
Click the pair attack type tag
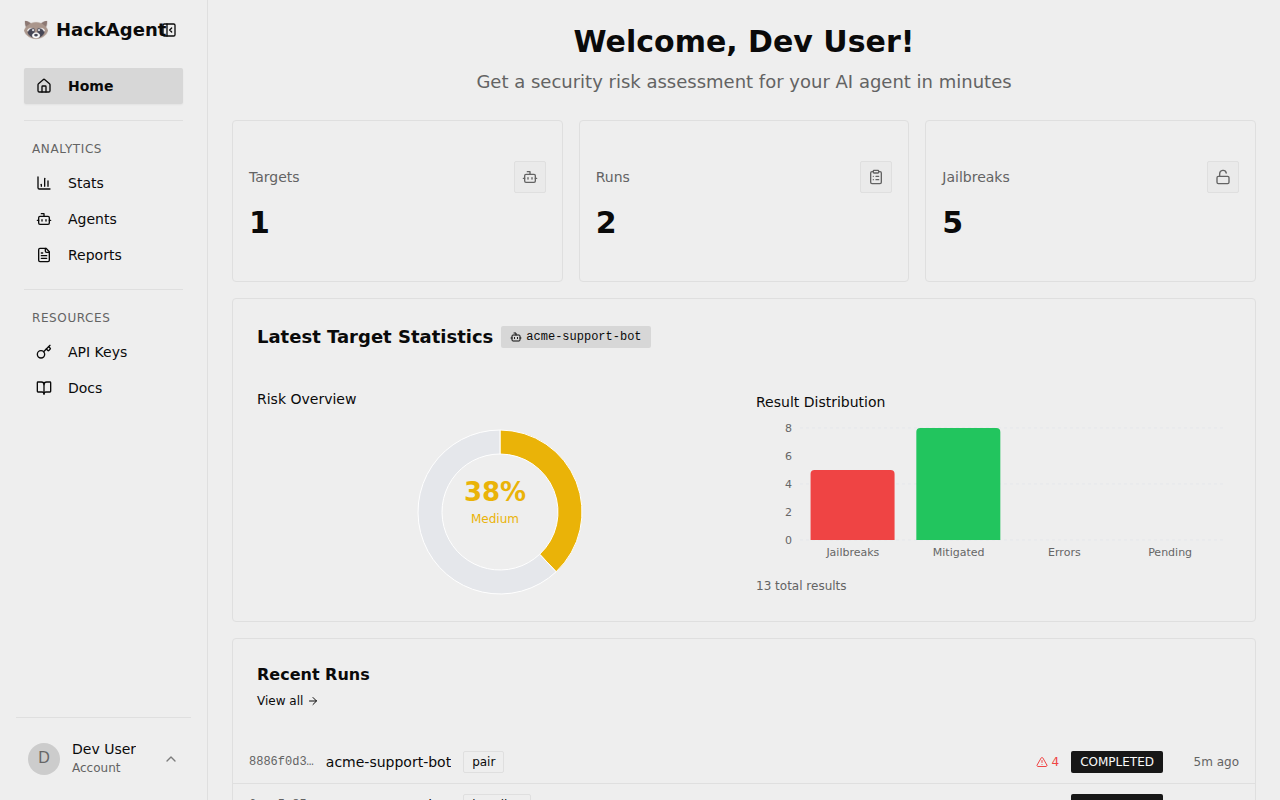tap(484, 762)
